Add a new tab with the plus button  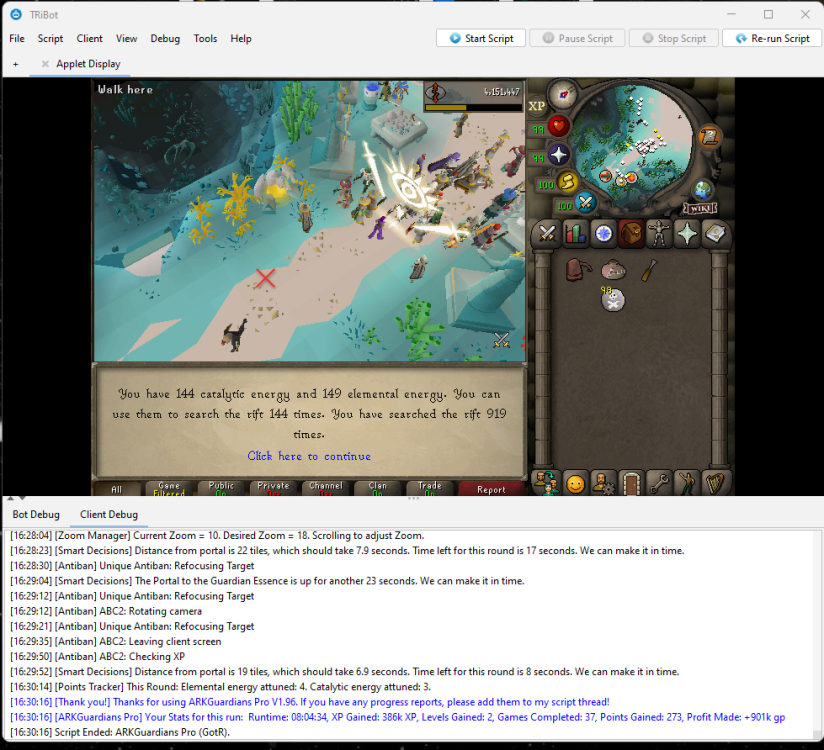16,64
